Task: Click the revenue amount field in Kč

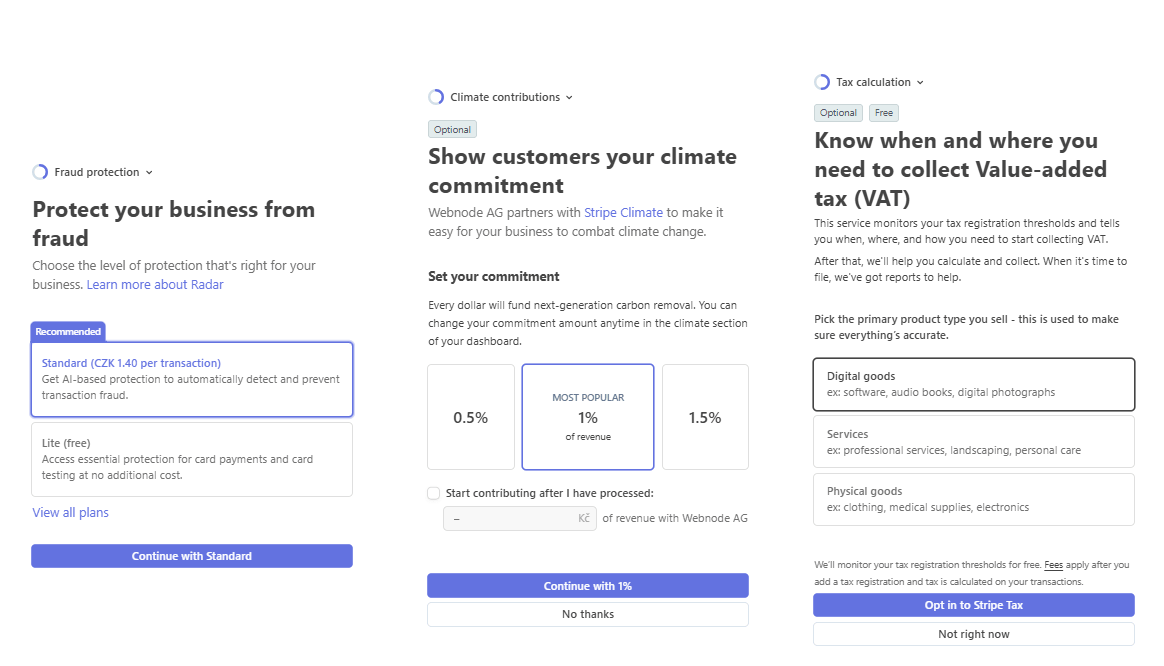Action: (x=520, y=518)
